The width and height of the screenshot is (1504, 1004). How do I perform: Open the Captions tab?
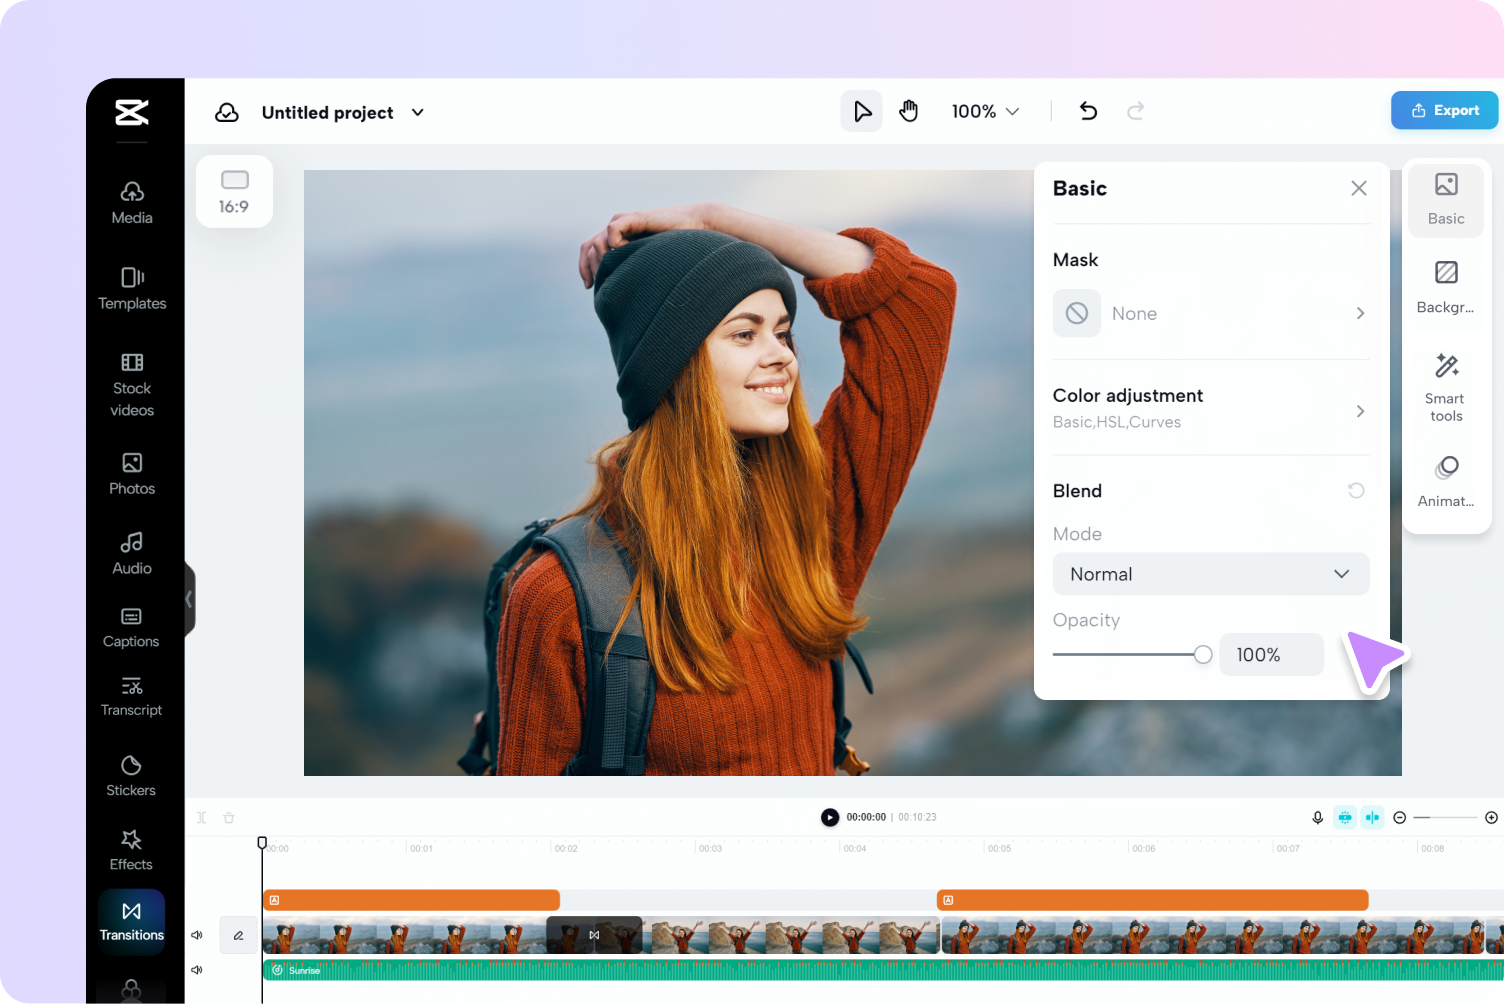click(131, 627)
